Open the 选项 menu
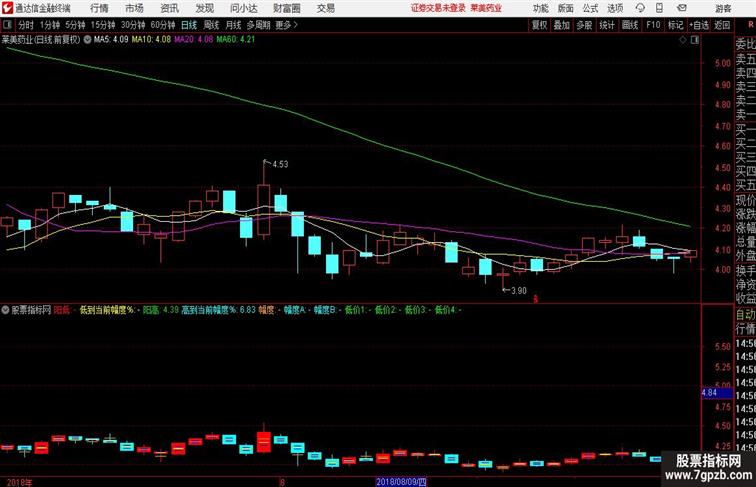The height and width of the screenshot is (487, 756). [615, 8]
